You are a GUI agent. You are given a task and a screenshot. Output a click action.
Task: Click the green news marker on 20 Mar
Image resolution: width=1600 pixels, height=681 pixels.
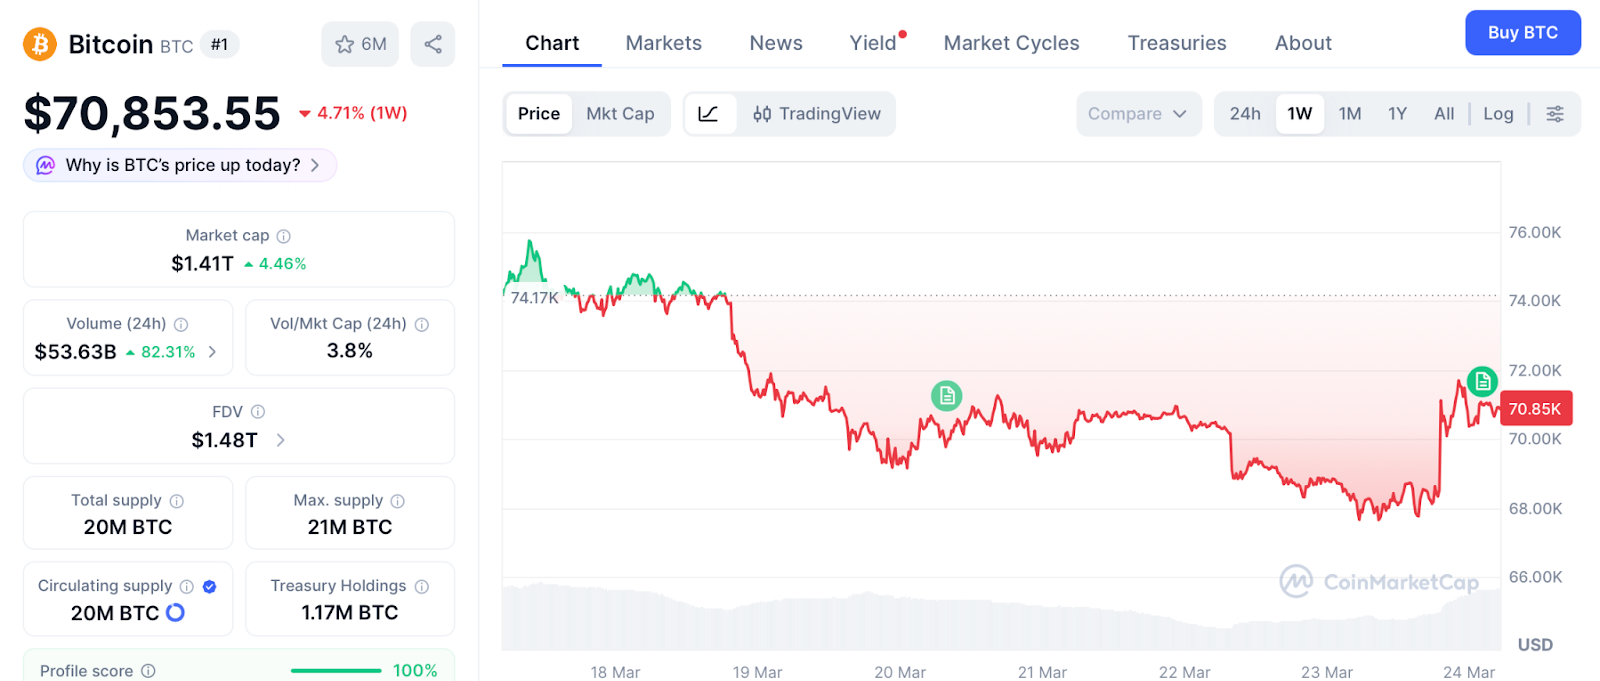(x=946, y=395)
